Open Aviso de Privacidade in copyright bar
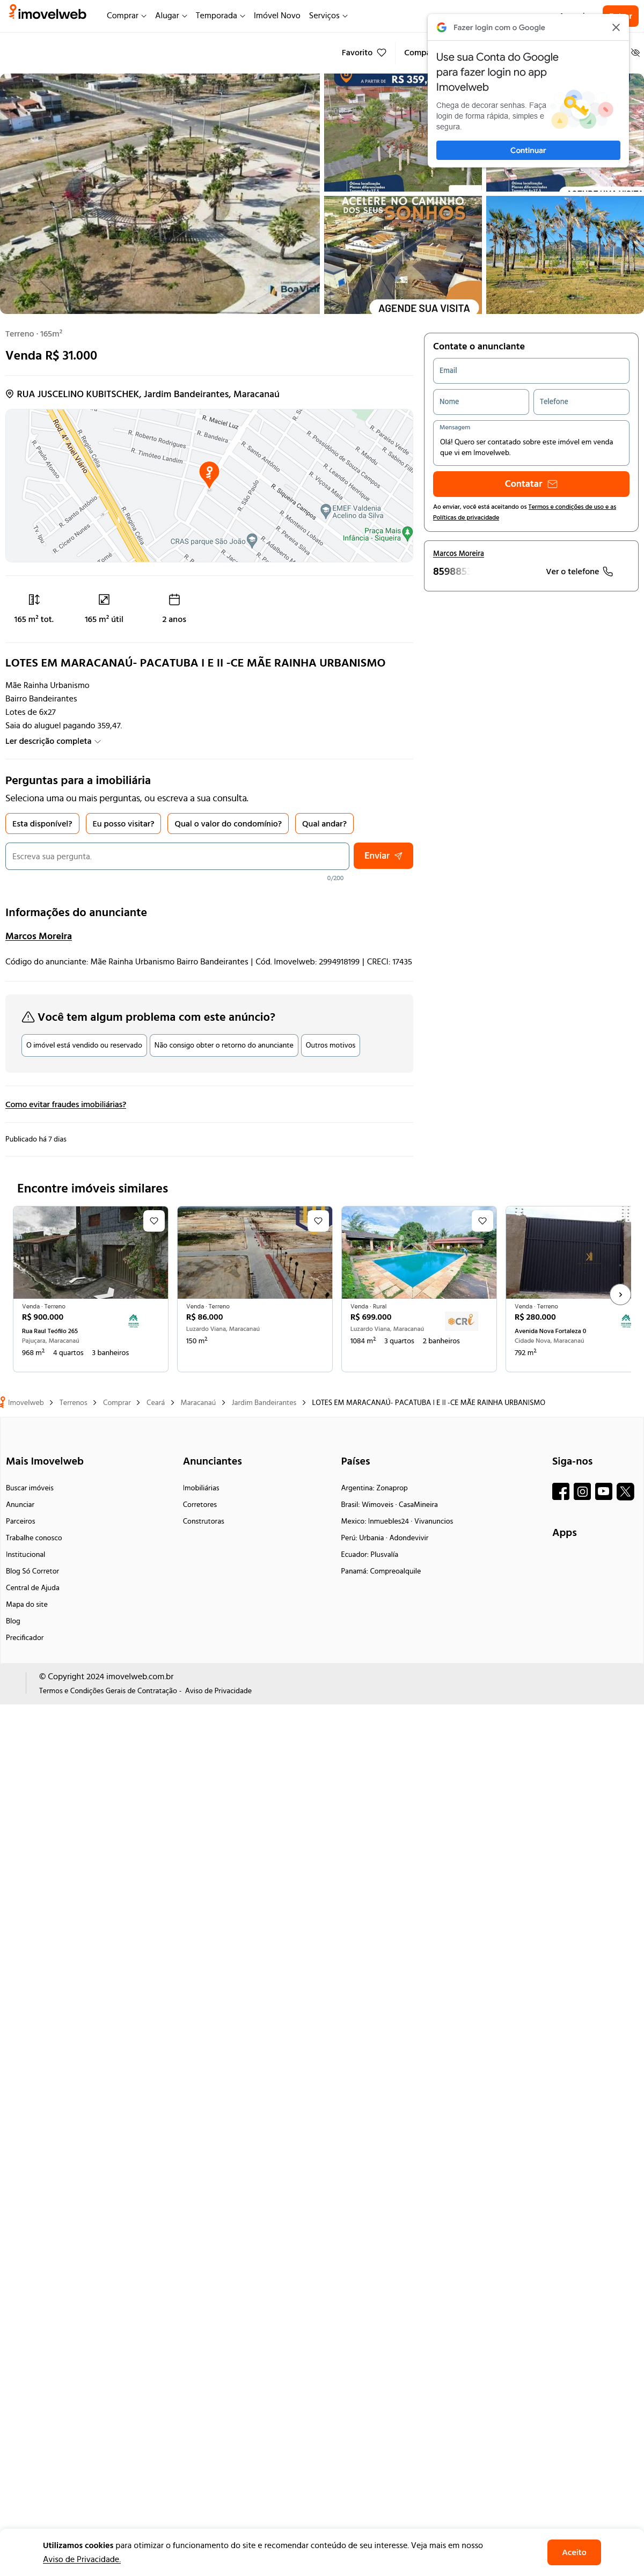This screenshot has width=644, height=2576. coord(218,1691)
